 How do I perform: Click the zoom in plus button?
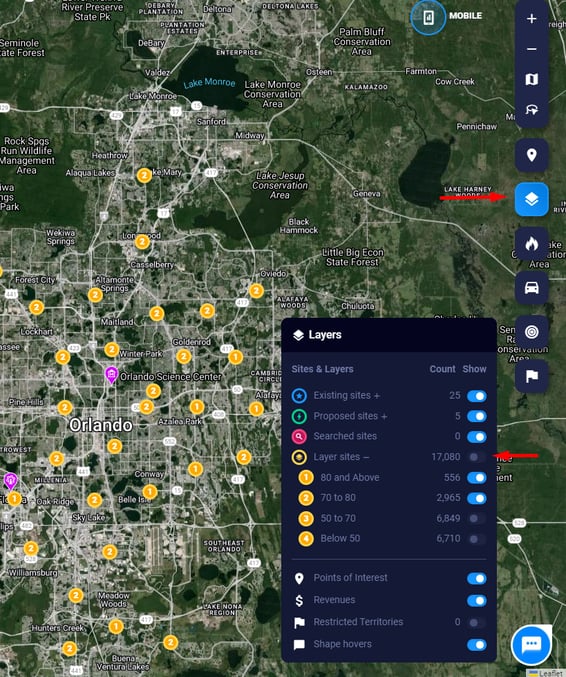tap(531, 19)
